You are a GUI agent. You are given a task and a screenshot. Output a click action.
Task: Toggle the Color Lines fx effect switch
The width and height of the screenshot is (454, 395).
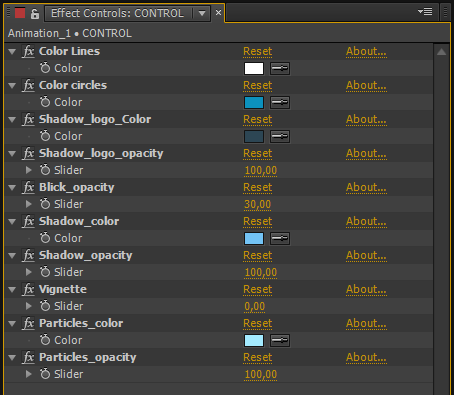click(29, 51)
